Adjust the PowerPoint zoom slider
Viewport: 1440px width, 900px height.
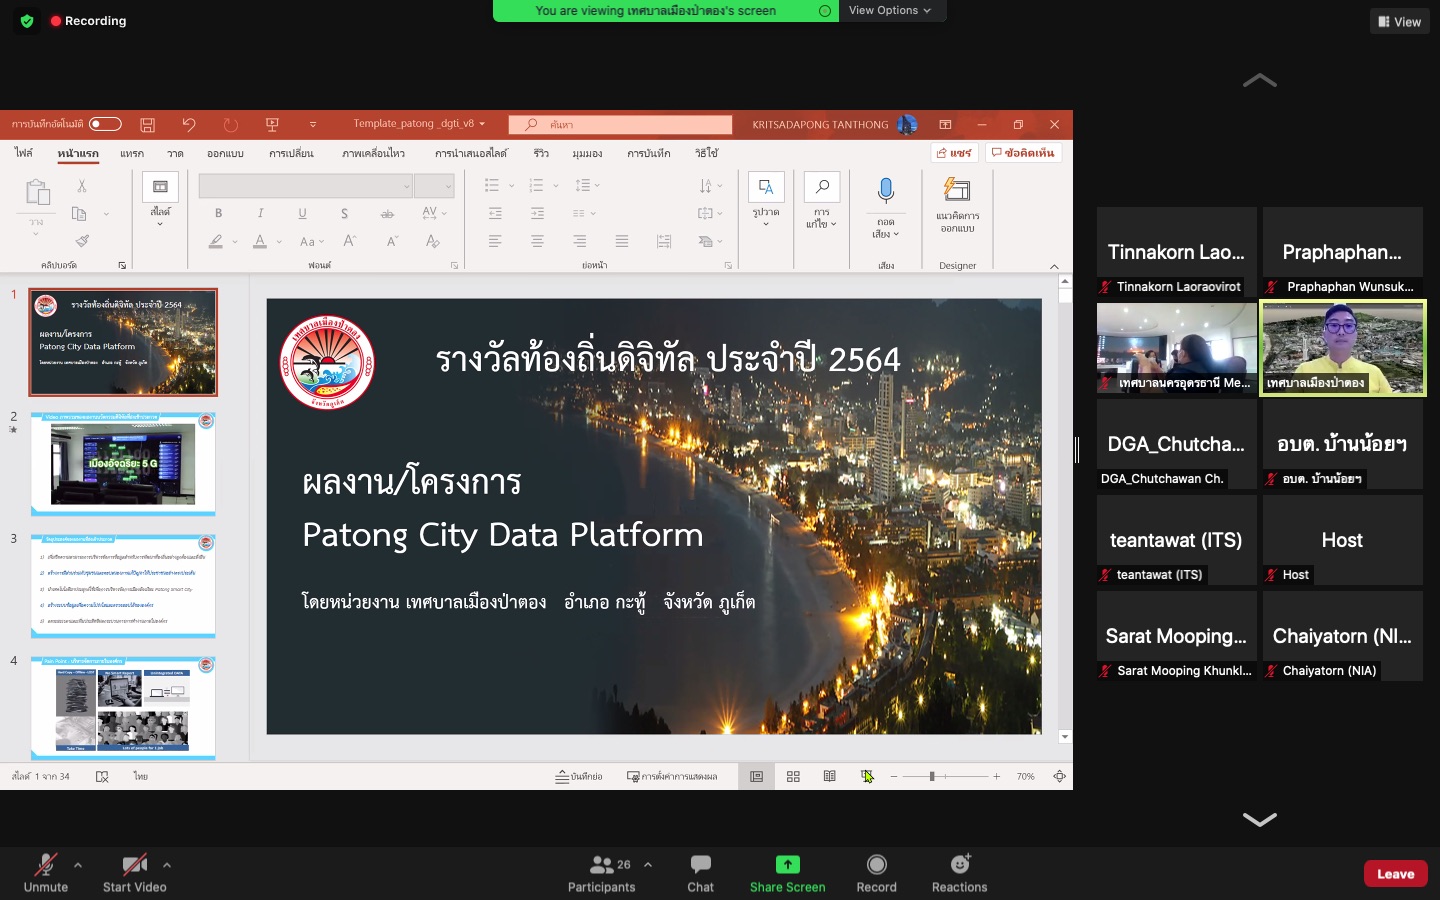tap(932, 776)
